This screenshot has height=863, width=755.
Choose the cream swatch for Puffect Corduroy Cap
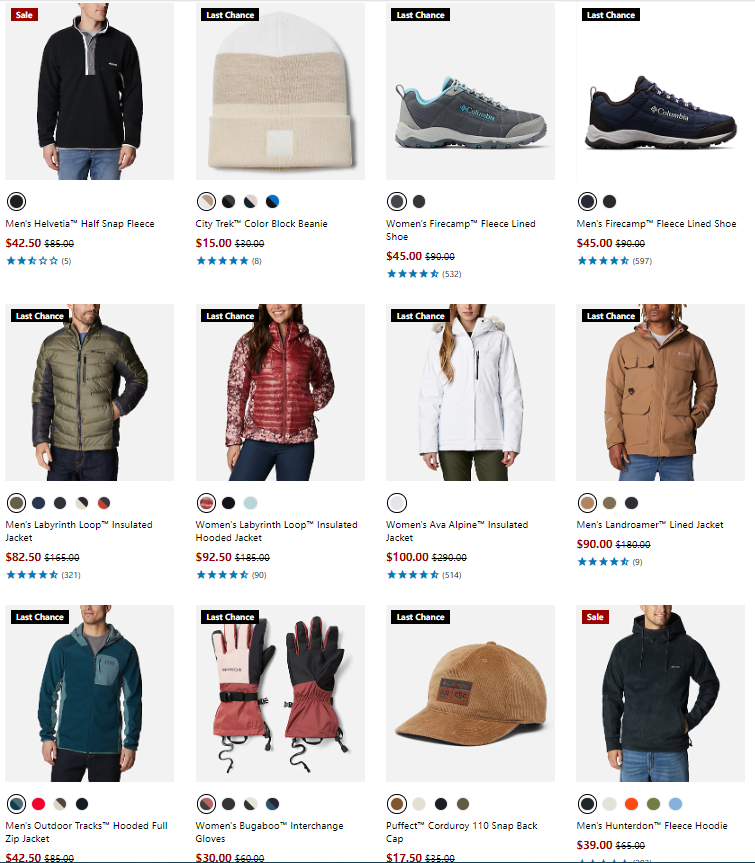[x=419, y=804]
